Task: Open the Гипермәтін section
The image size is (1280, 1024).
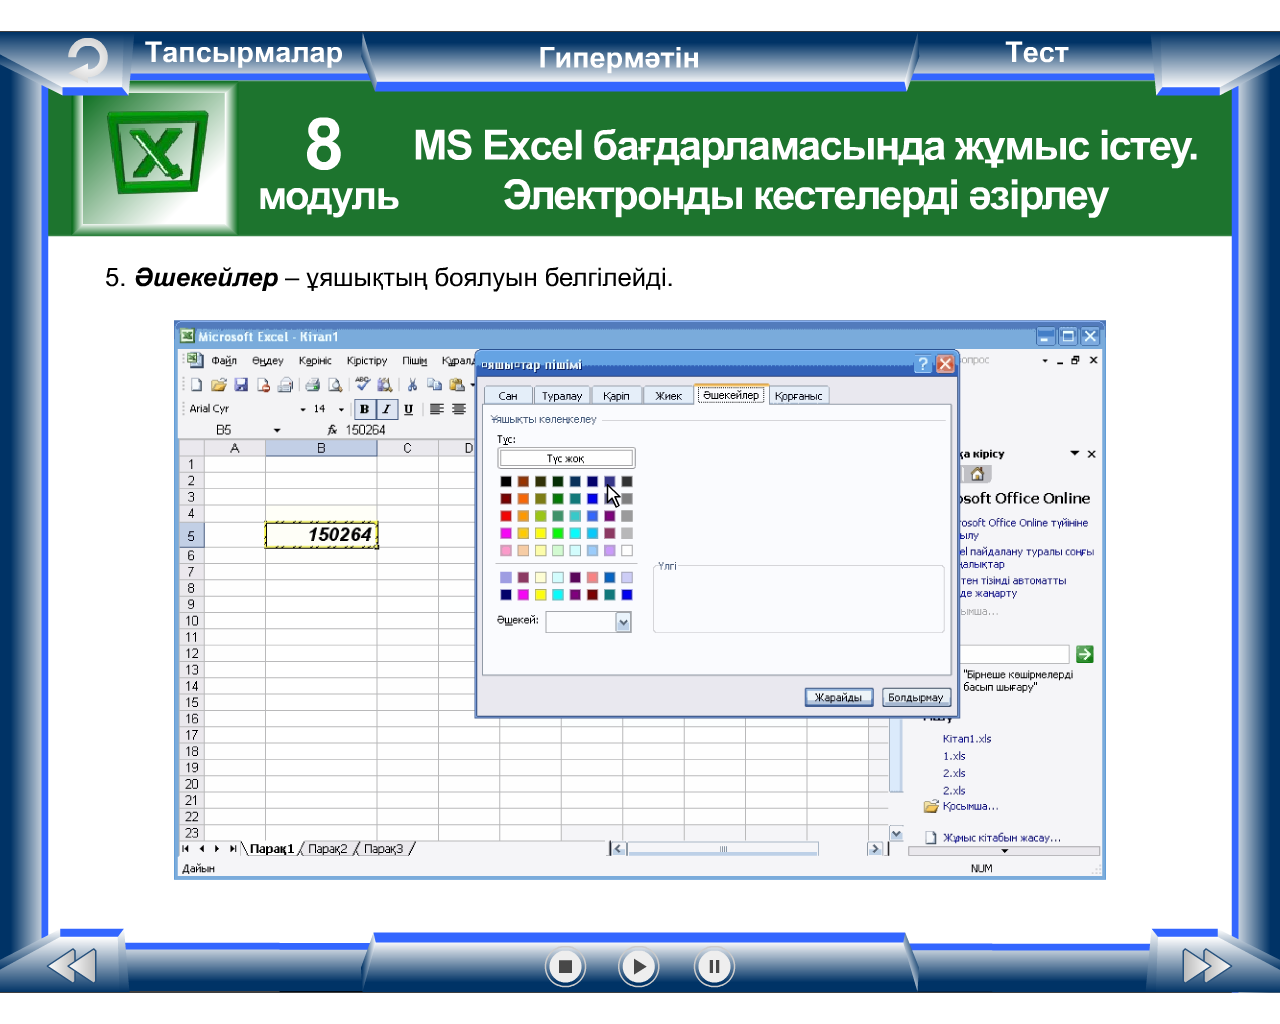Action: tap(619, 58)
